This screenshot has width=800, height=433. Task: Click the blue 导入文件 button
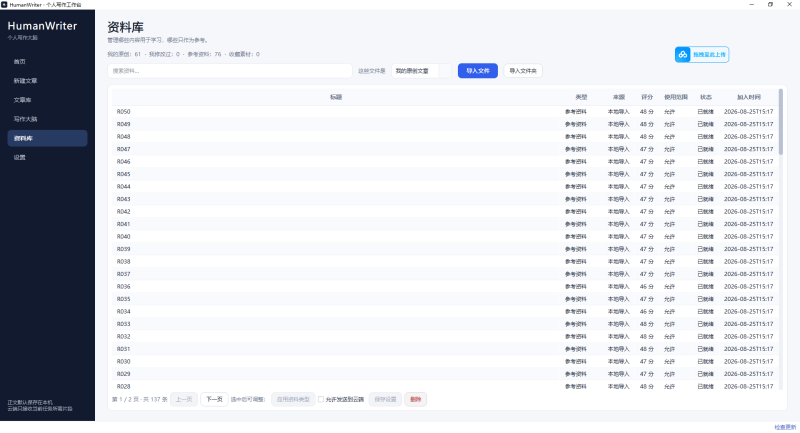[478, 71]
